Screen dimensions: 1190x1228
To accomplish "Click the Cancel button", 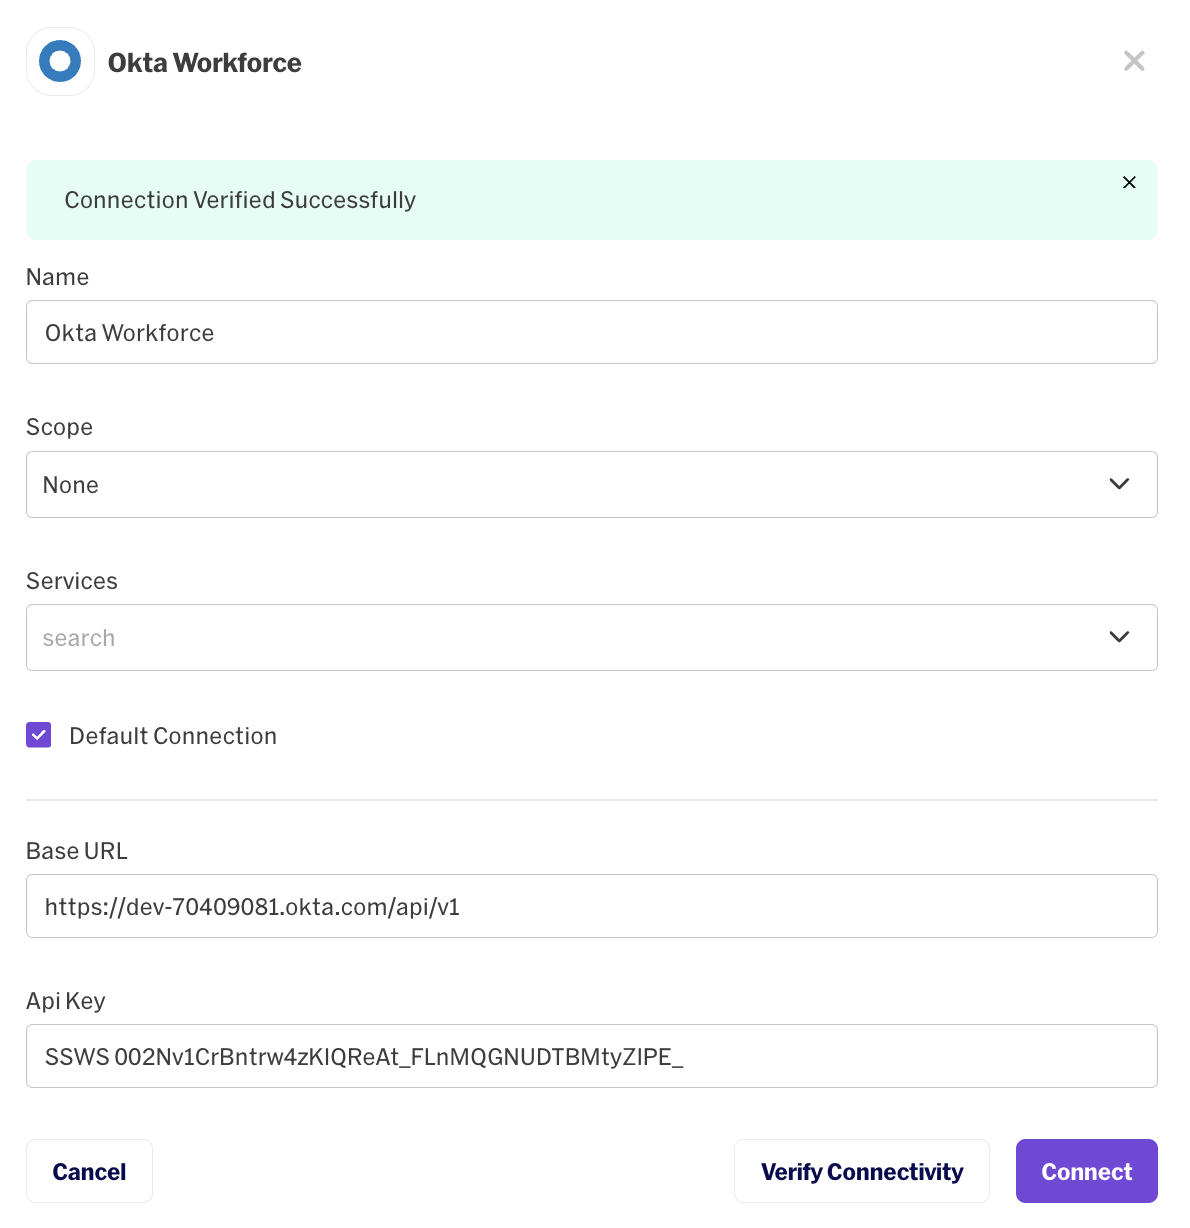I will coord(89,1171).
